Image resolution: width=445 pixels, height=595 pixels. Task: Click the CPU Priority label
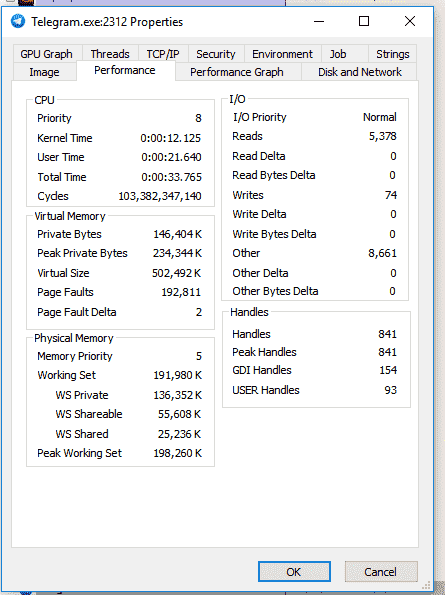pyautogui.click(x=54, y=118)
